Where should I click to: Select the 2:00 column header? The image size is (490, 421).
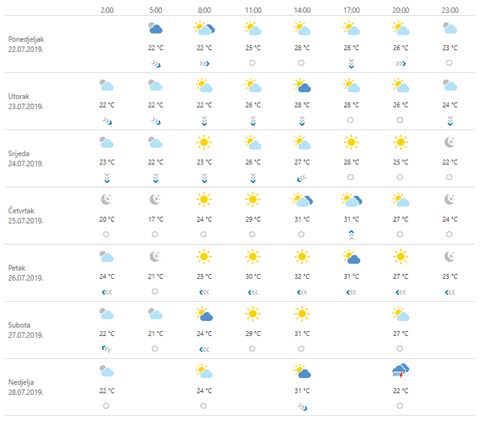[x=107, y=10]
